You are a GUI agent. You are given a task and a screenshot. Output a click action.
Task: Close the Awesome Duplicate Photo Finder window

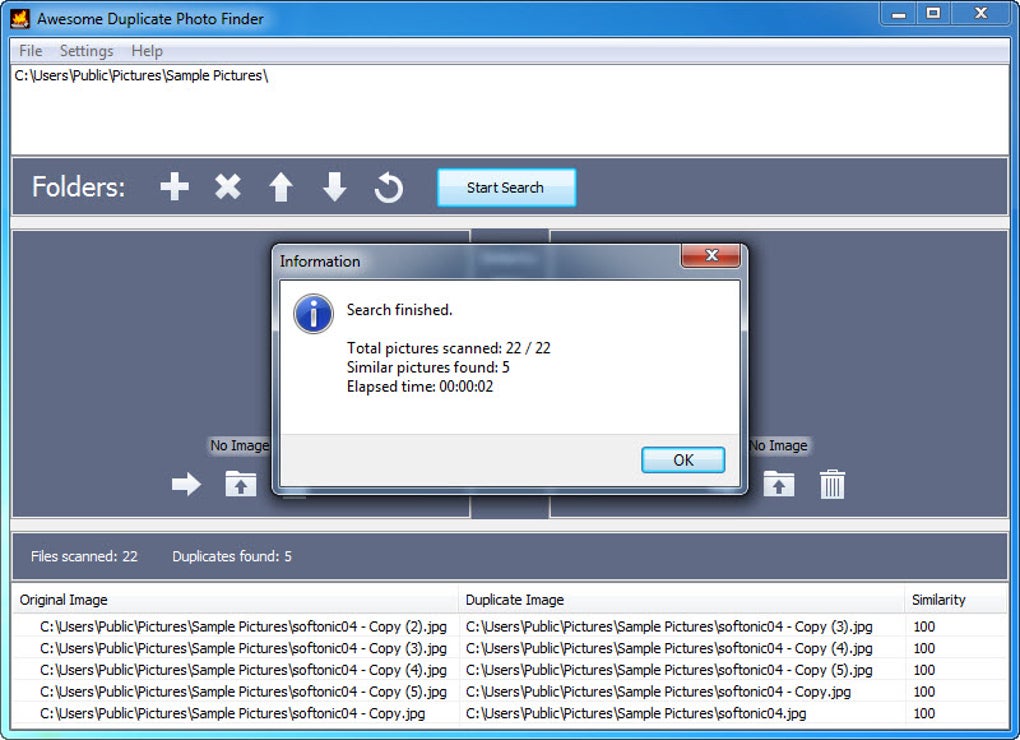point(981,14)
